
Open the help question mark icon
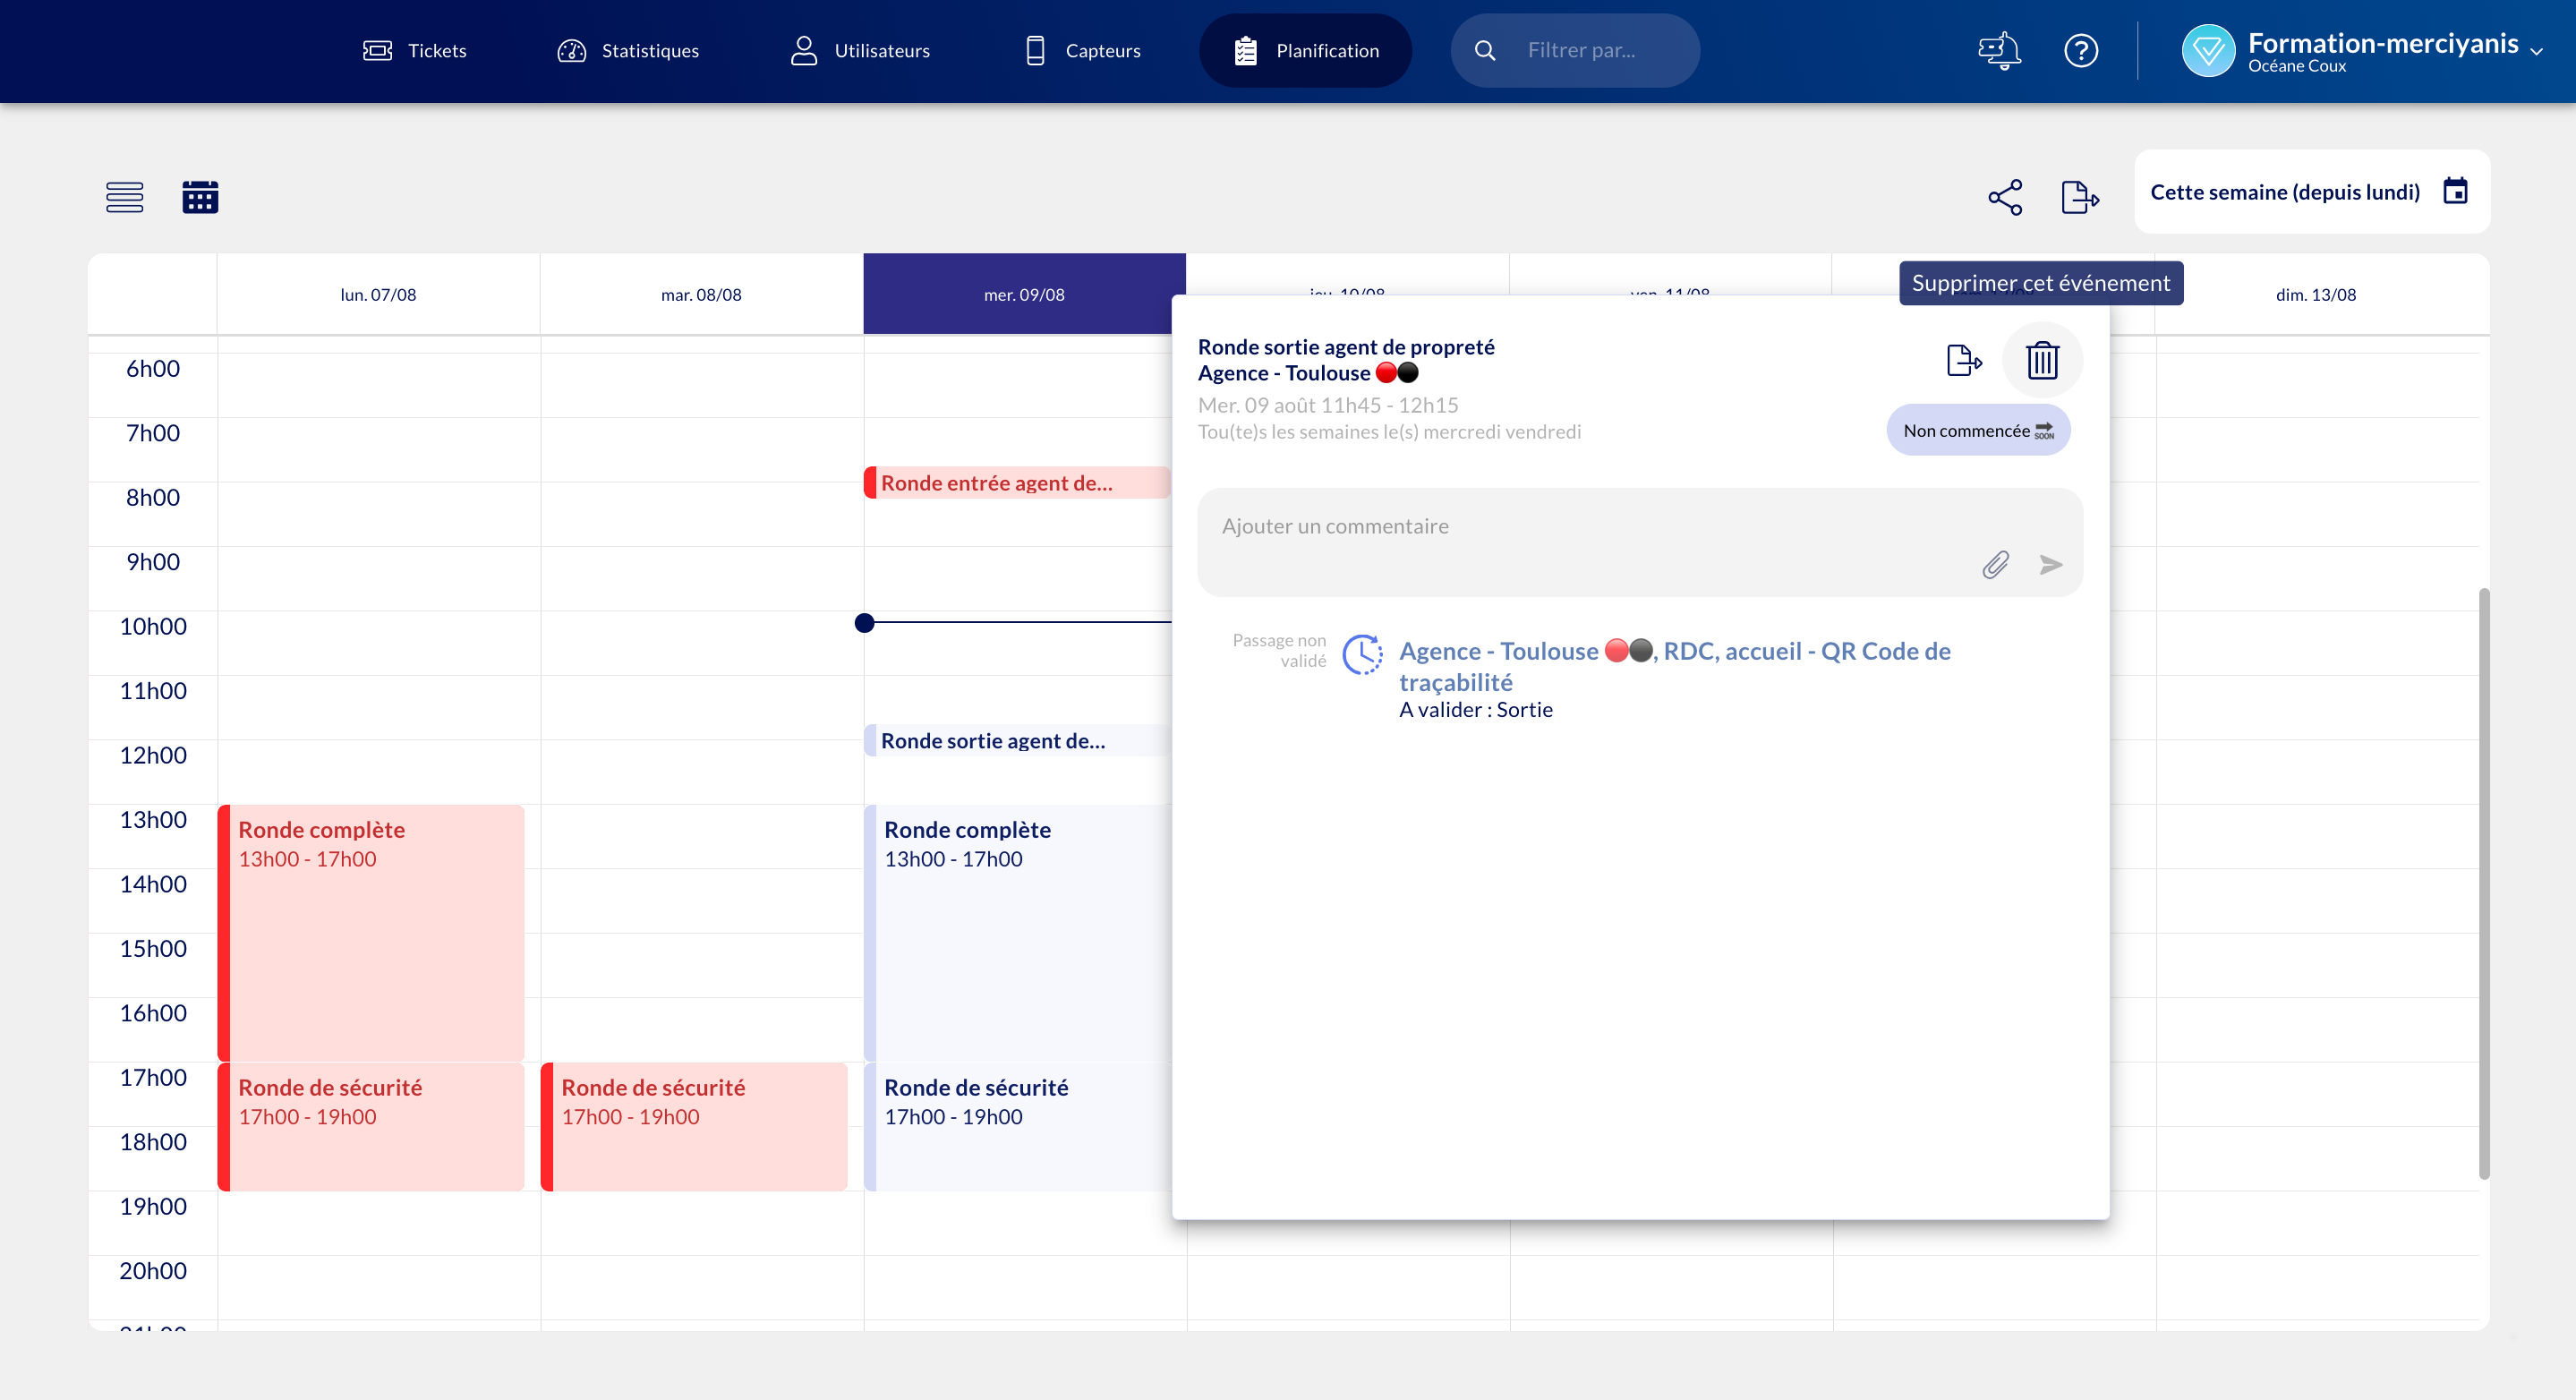click(x=2081, y=50)
